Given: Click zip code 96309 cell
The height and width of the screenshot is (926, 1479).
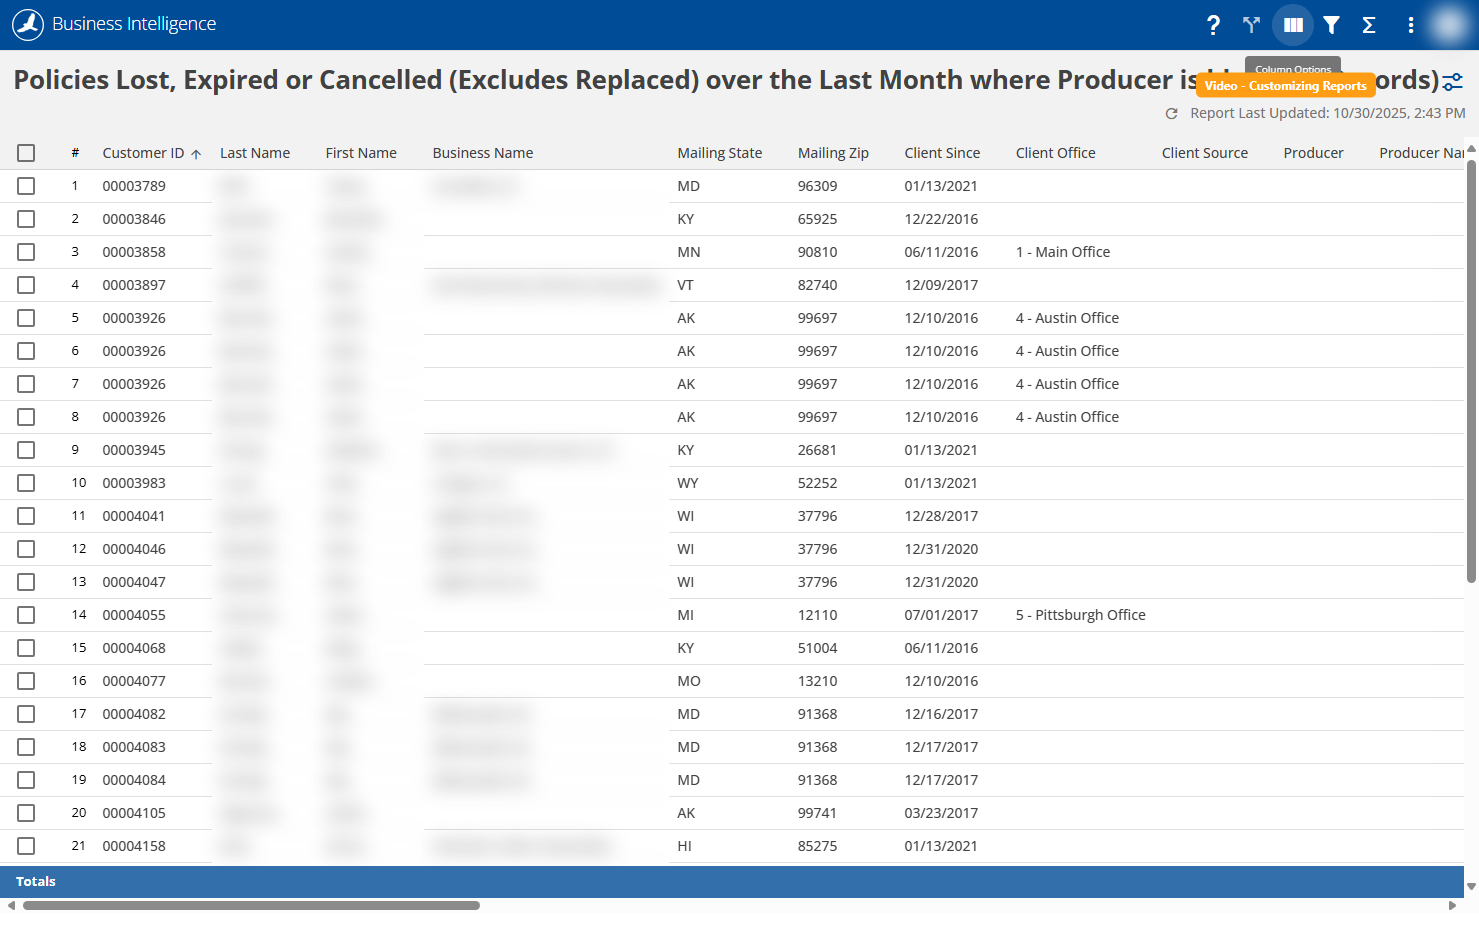Looking at the screenshot, I should (818, 186).
